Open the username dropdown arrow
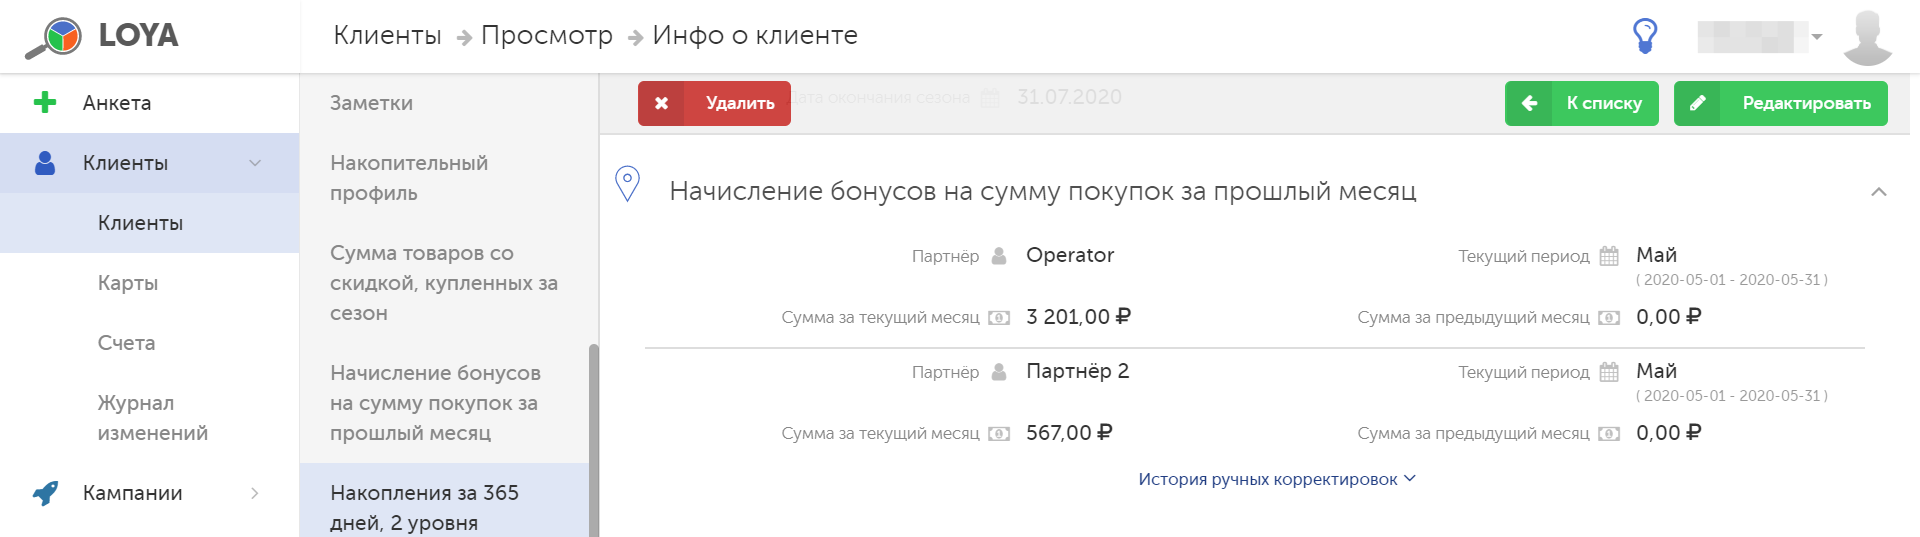Screen dimensions: 1920x537 point(1817,37)
